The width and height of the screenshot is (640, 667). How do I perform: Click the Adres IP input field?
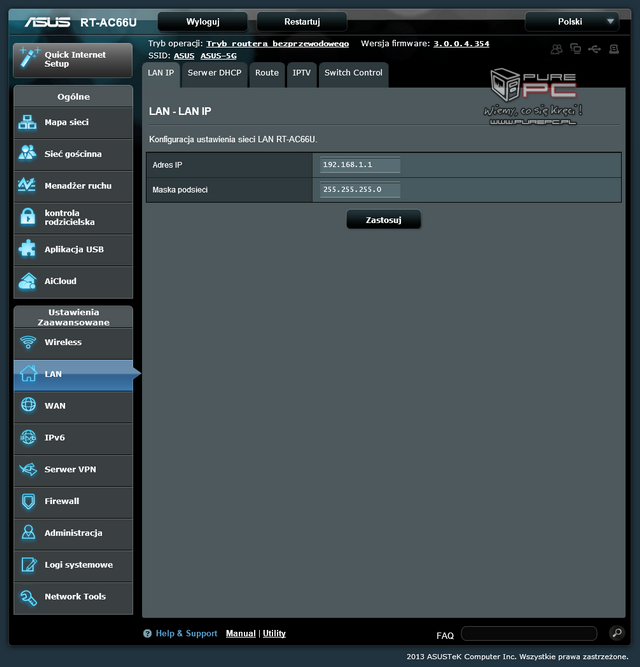click(x=360, y=165)
